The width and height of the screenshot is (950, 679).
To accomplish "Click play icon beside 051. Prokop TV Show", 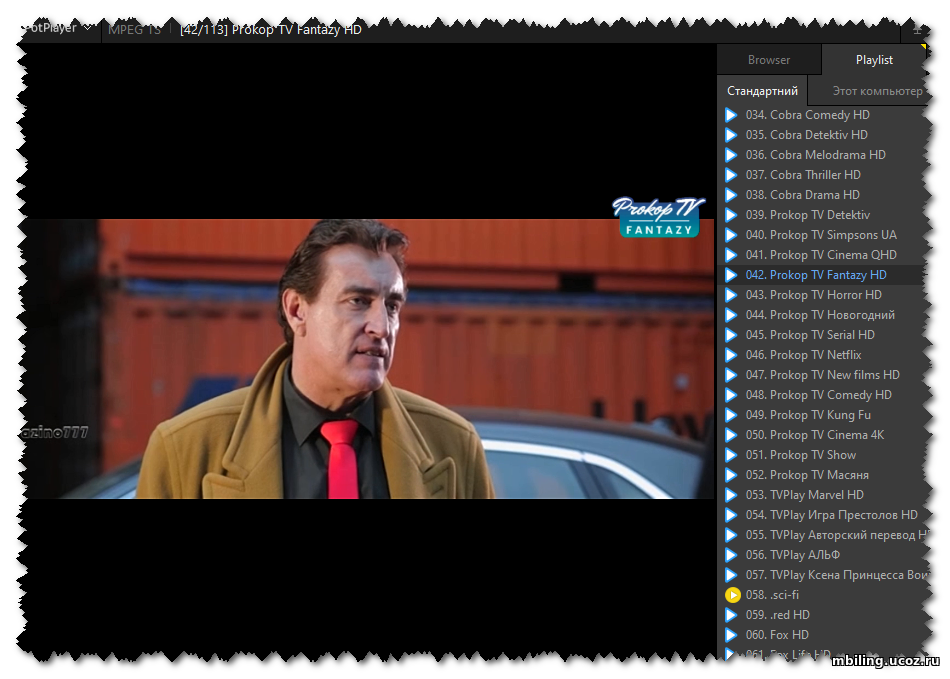I will click(x=731, y=455).
